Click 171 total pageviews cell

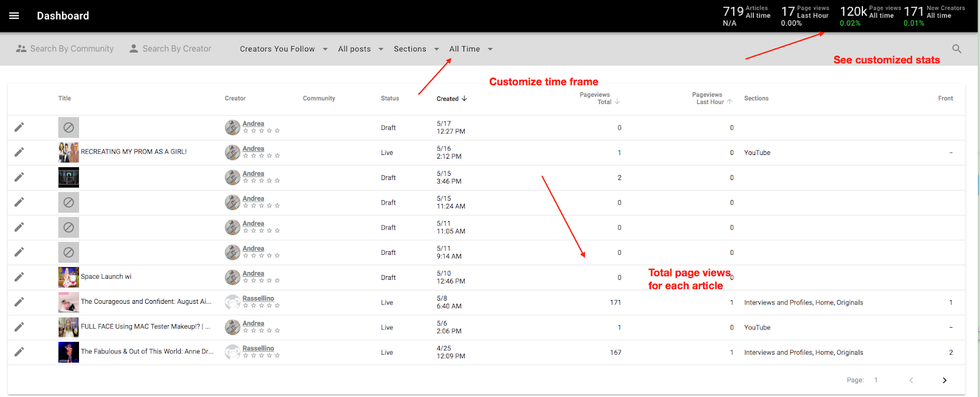[x=616, y=303]
